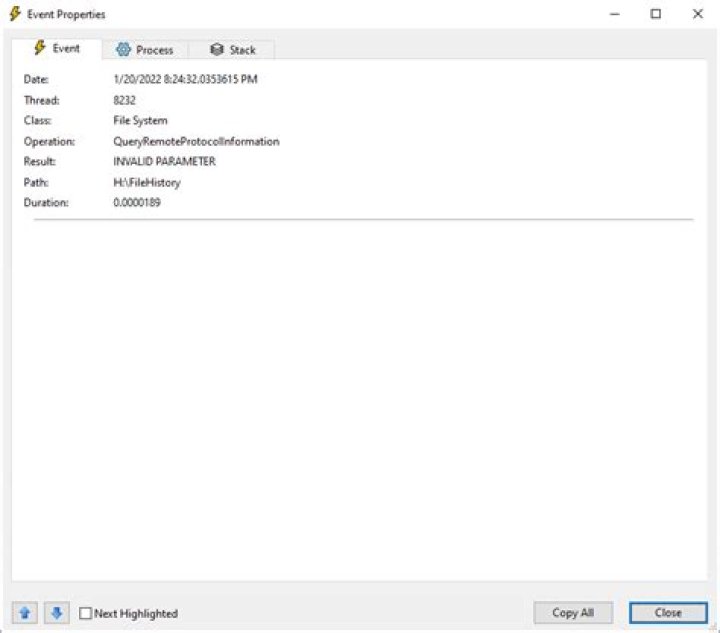
Task: Click the Class: label
Action: (37, 121)
